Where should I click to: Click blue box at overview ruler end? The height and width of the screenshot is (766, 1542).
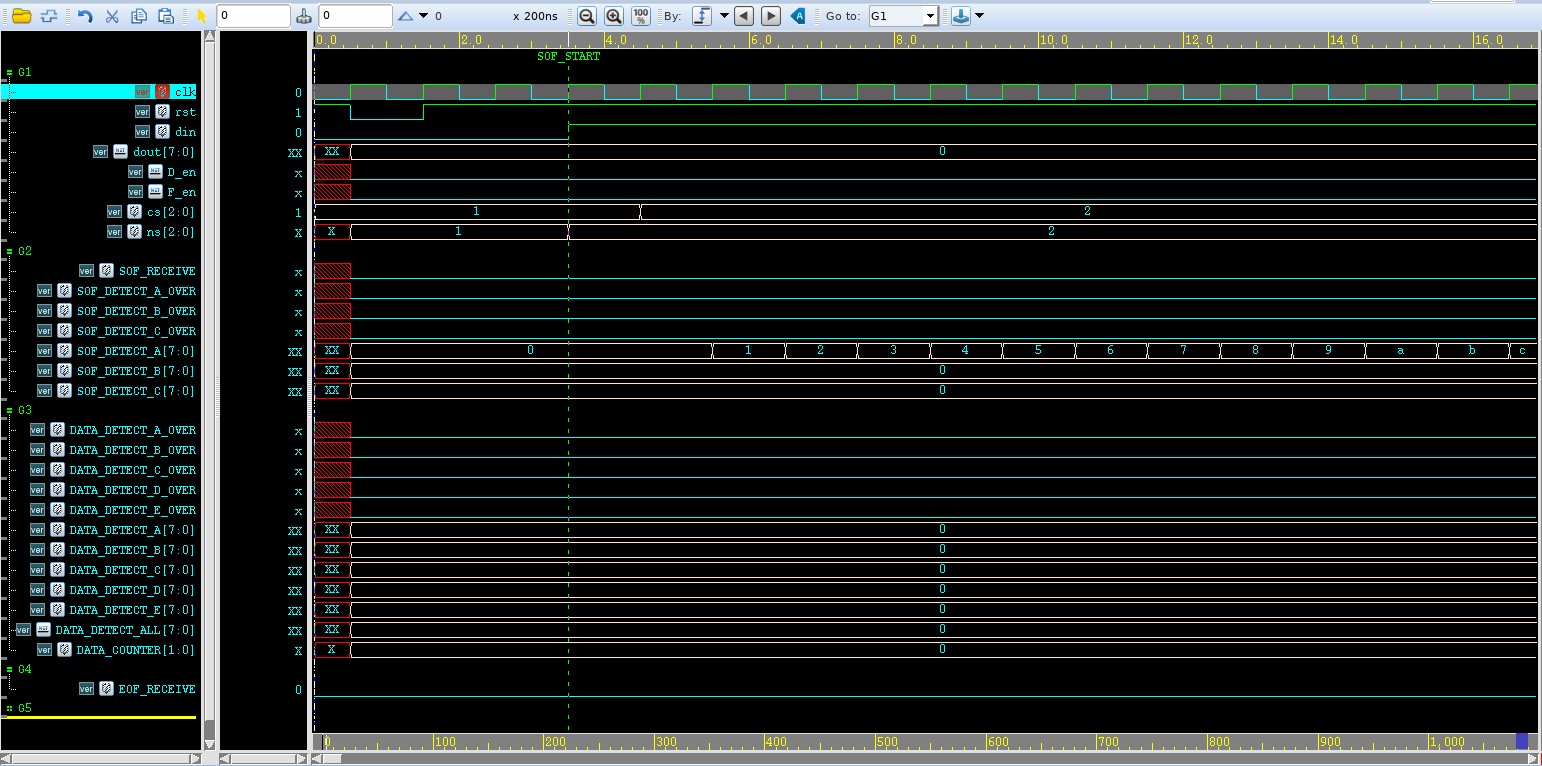[x=1522, y=741]
